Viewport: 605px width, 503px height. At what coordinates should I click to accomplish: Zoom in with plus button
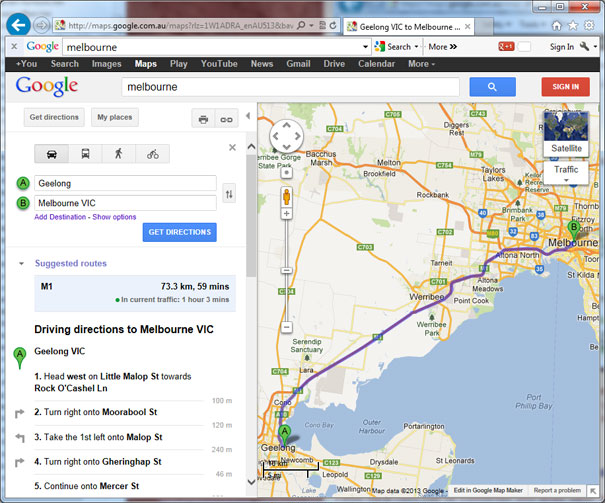click(286, 213)
